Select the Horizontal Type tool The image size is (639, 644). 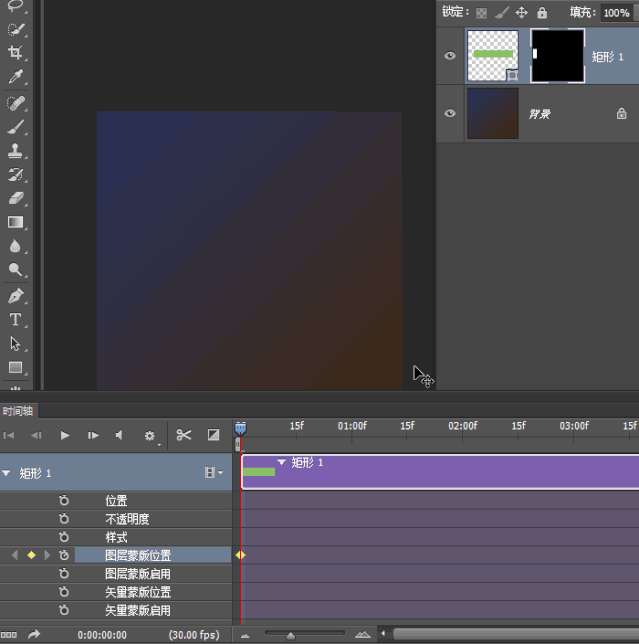[x=15, y=320]
